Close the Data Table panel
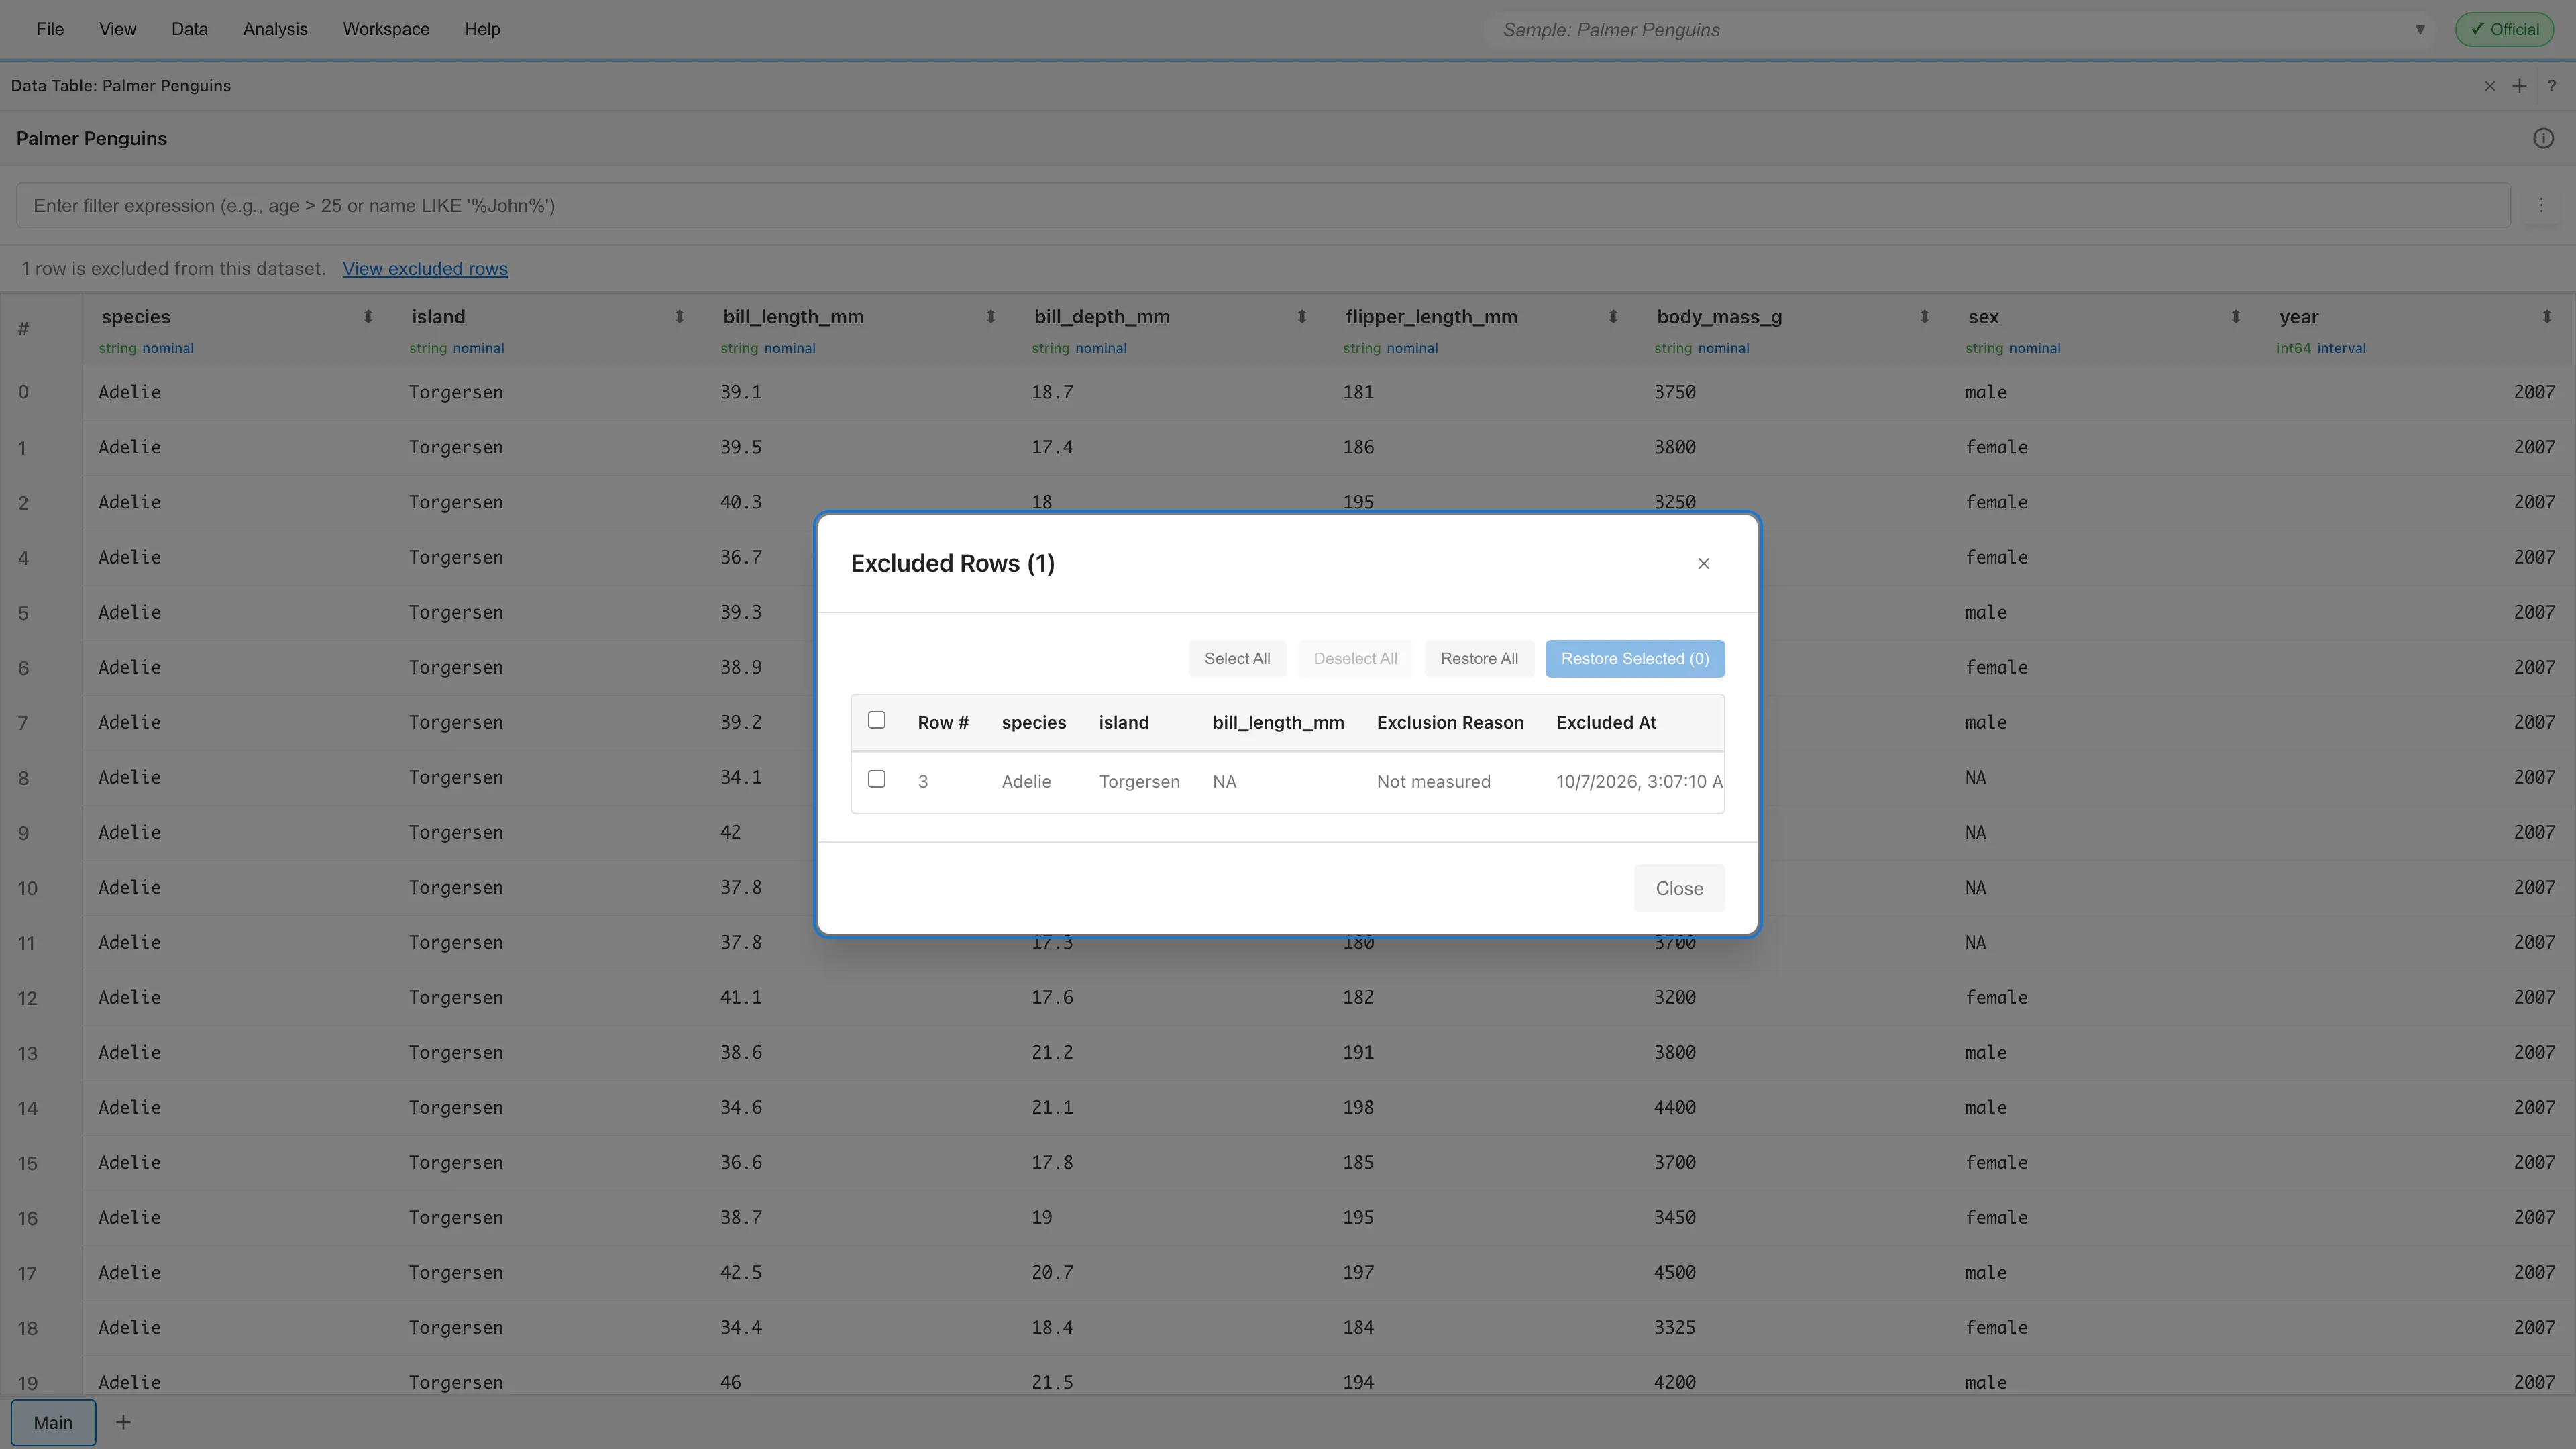Screen dimensions: 2576x1449 [x=2489, y=86]
